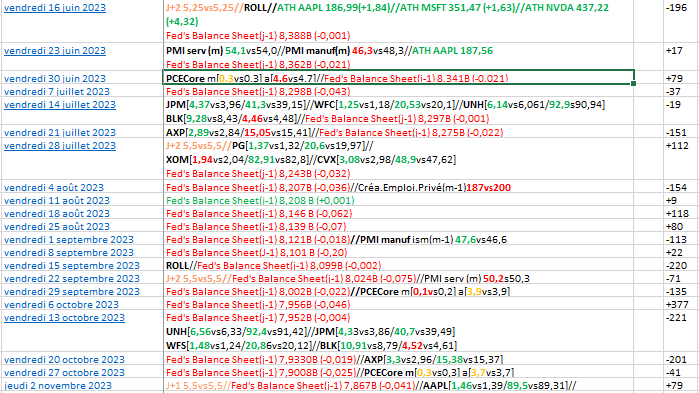
Task: Select the -196 value cell
Action: 680,21
